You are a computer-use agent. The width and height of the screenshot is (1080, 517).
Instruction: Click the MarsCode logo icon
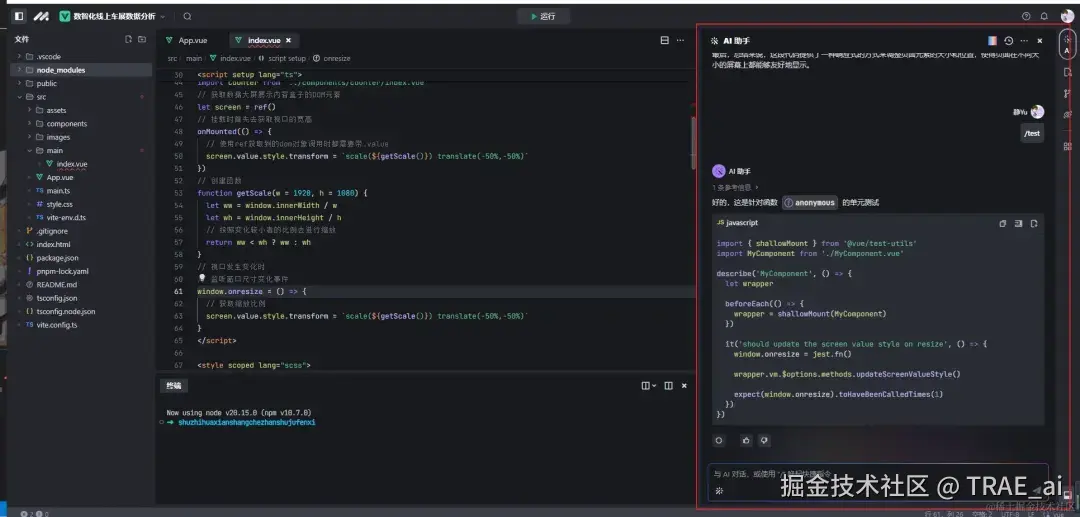point(41,16)
